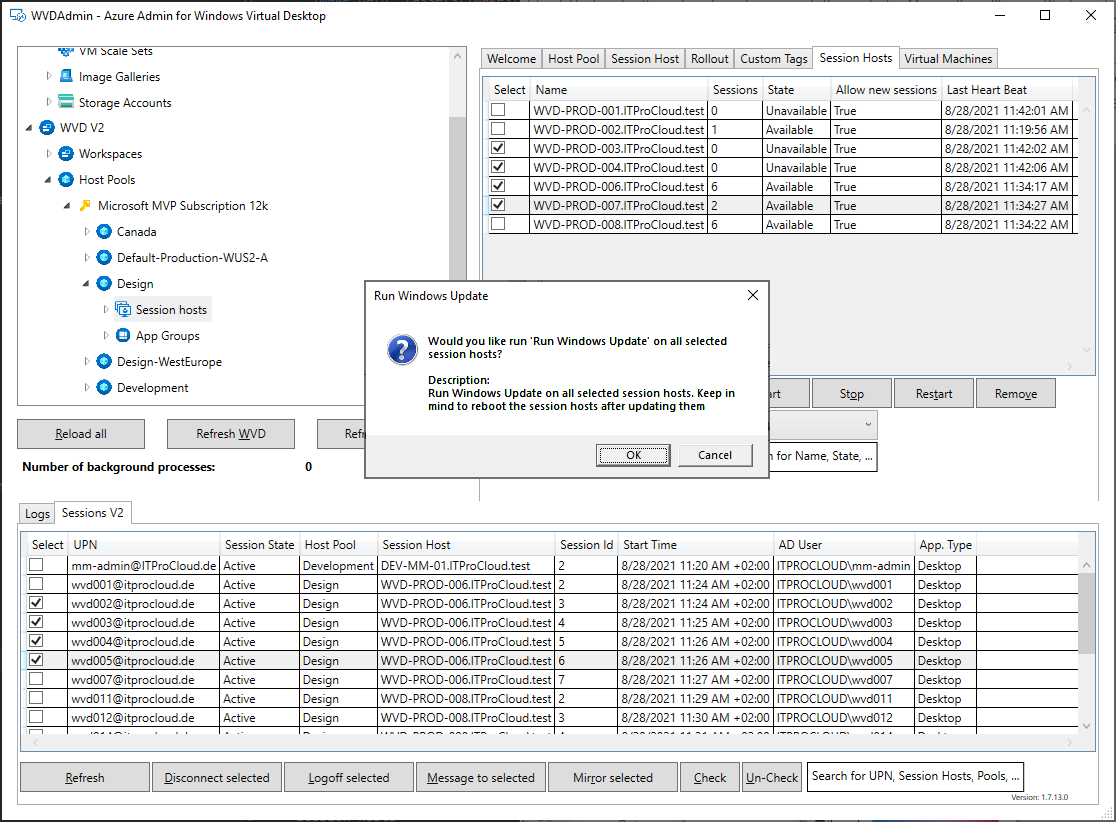The image size is (1116, 822).
Task: Collapse the WVD V2 node
Action: click(29, 128)
